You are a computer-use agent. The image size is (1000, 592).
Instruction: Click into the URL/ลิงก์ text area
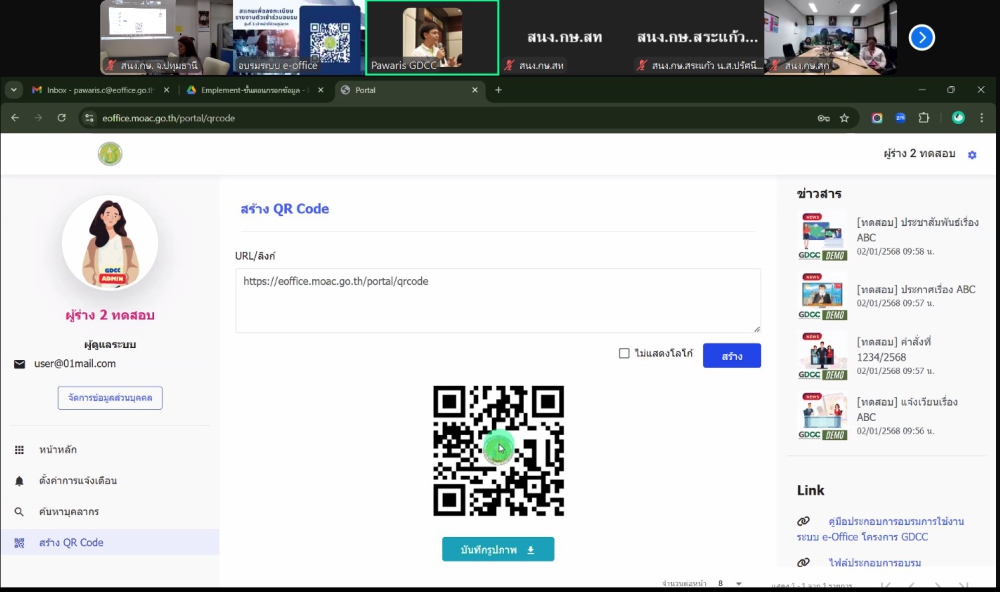[497, 300]
